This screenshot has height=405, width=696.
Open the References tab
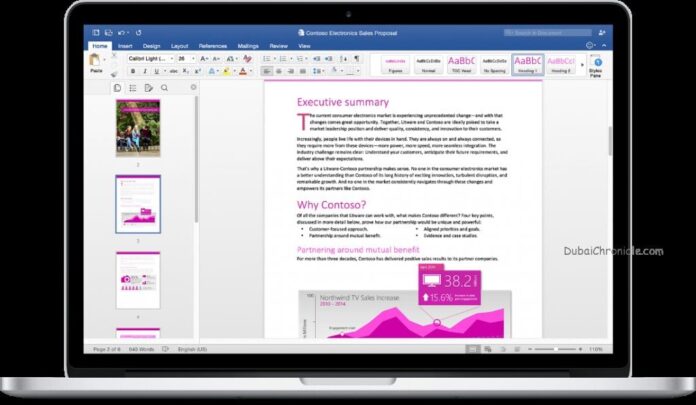pos(213,46)
